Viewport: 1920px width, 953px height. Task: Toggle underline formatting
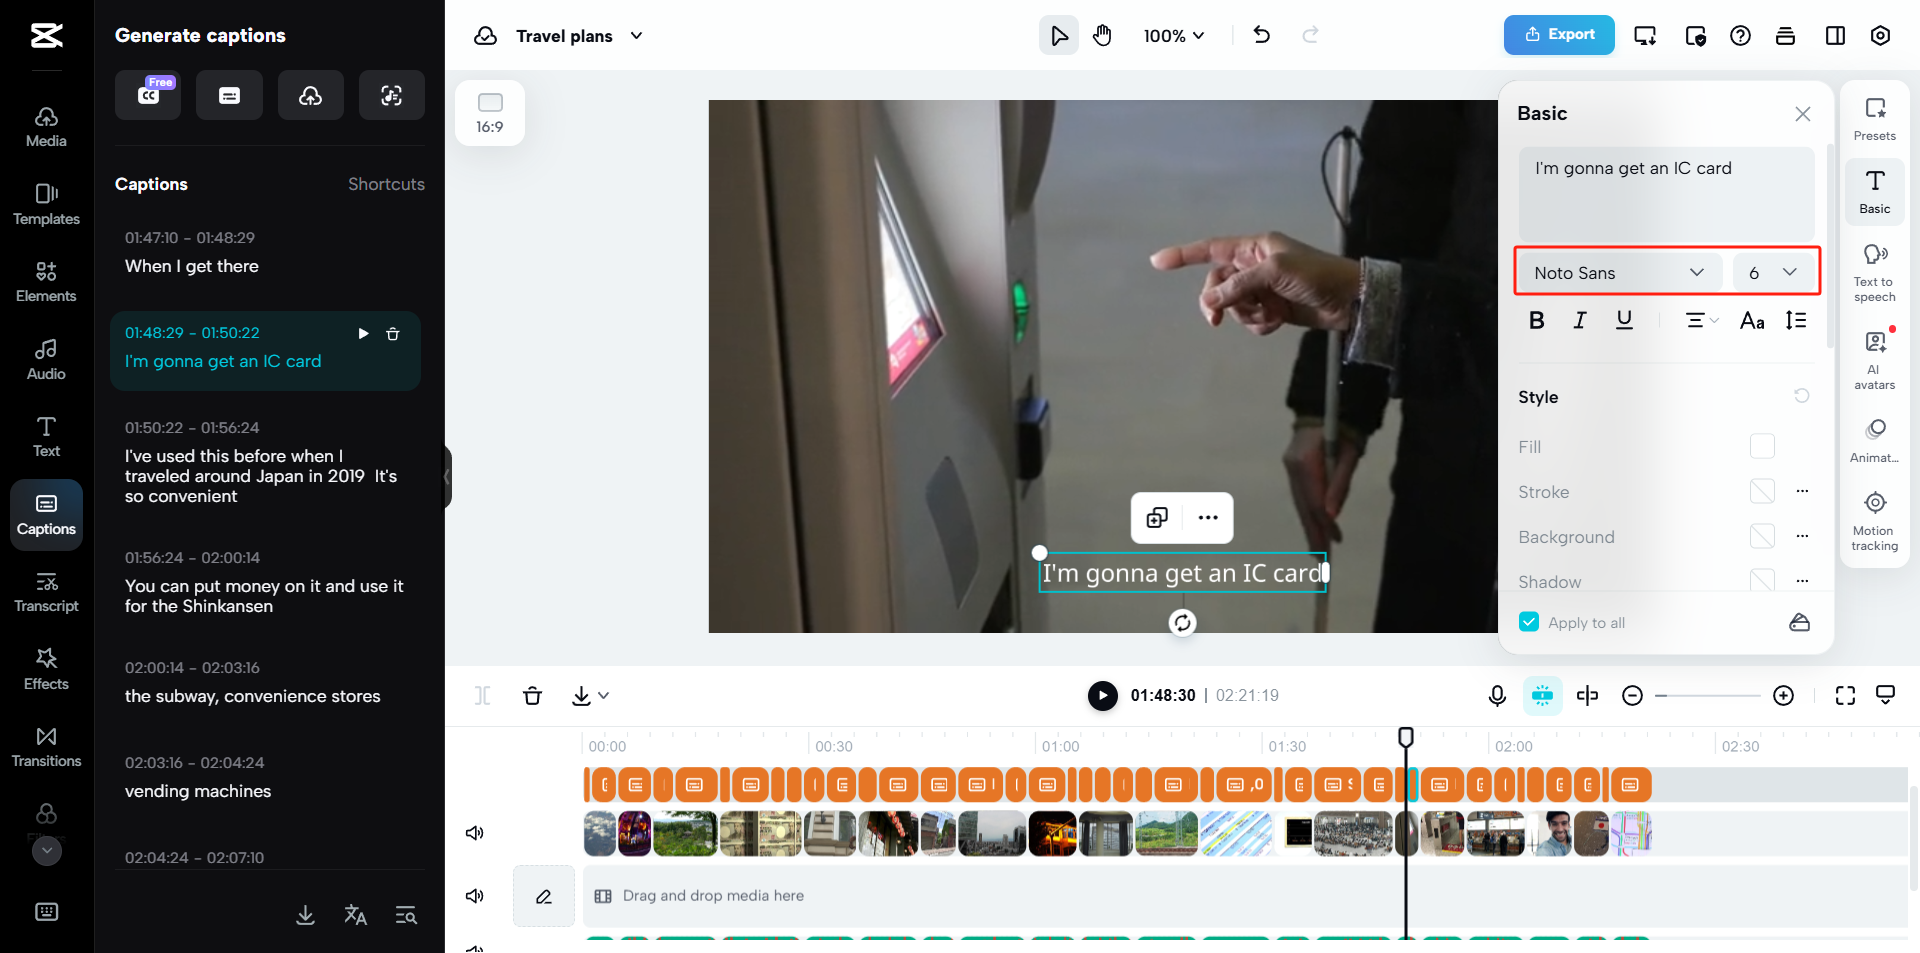point(1624,320)
